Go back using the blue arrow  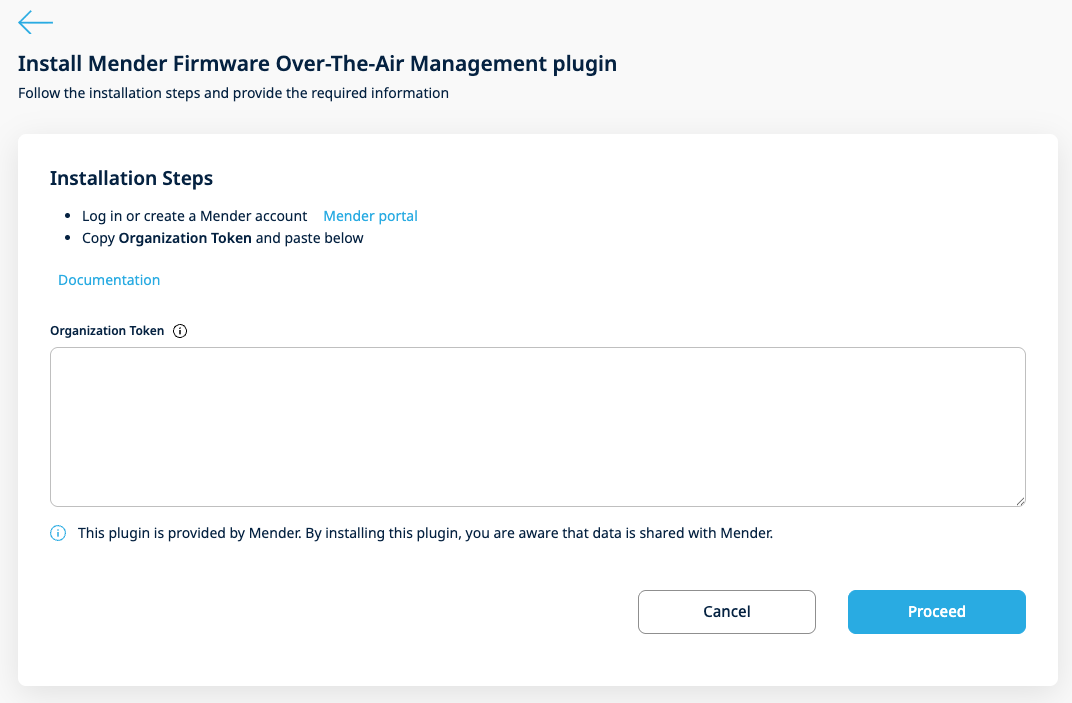tap(36, 22)
